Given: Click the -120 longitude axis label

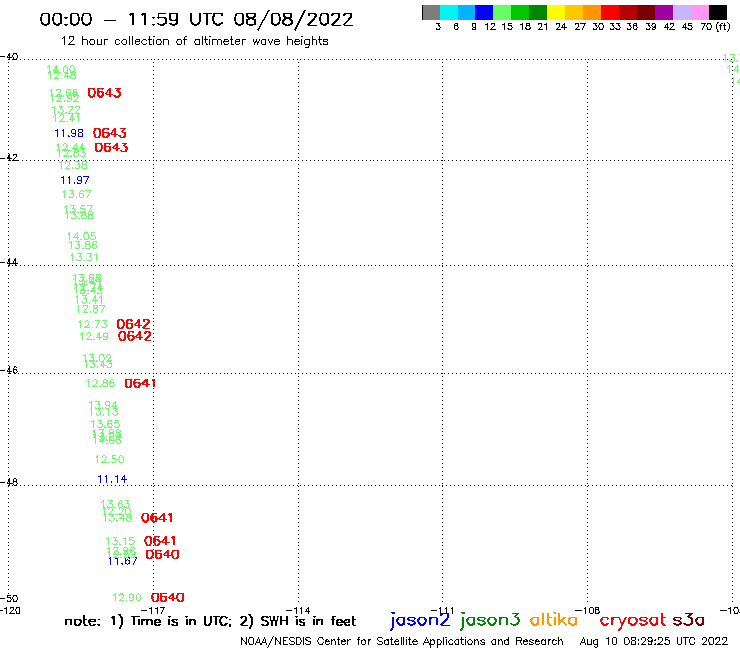Looking at the screenshot, I should [10, 610].
